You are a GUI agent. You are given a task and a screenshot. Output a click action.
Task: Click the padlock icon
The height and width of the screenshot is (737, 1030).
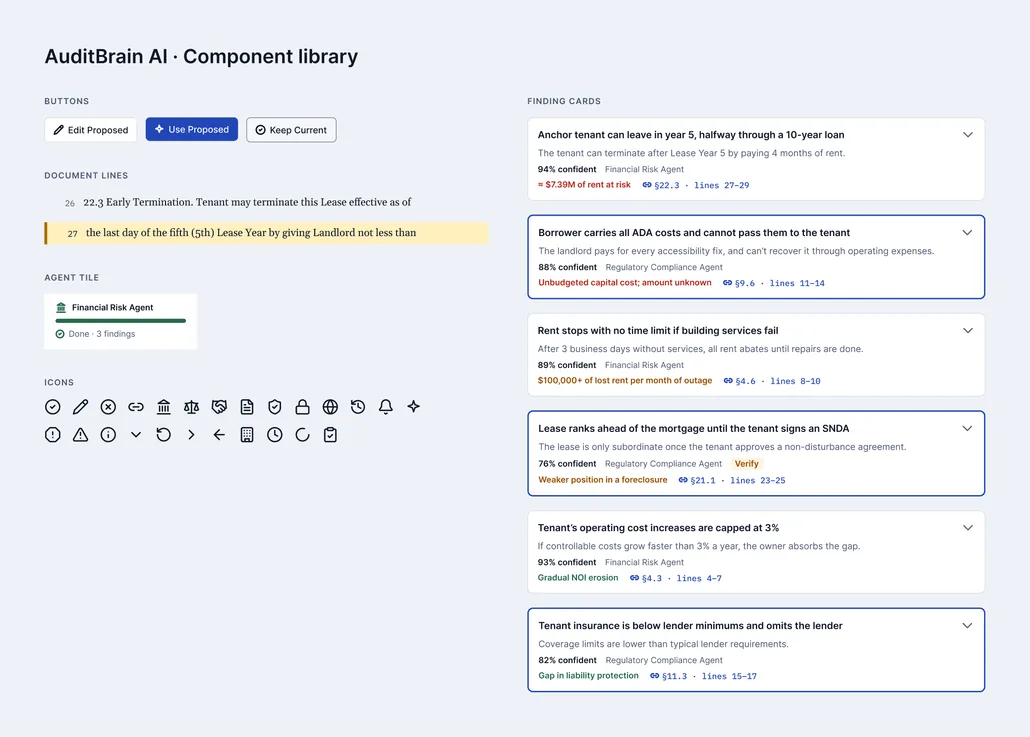(302, 407)
